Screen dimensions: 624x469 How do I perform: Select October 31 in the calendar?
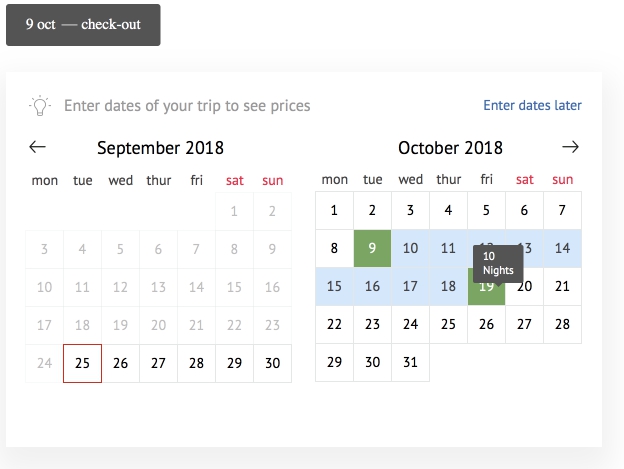[410, 363]
